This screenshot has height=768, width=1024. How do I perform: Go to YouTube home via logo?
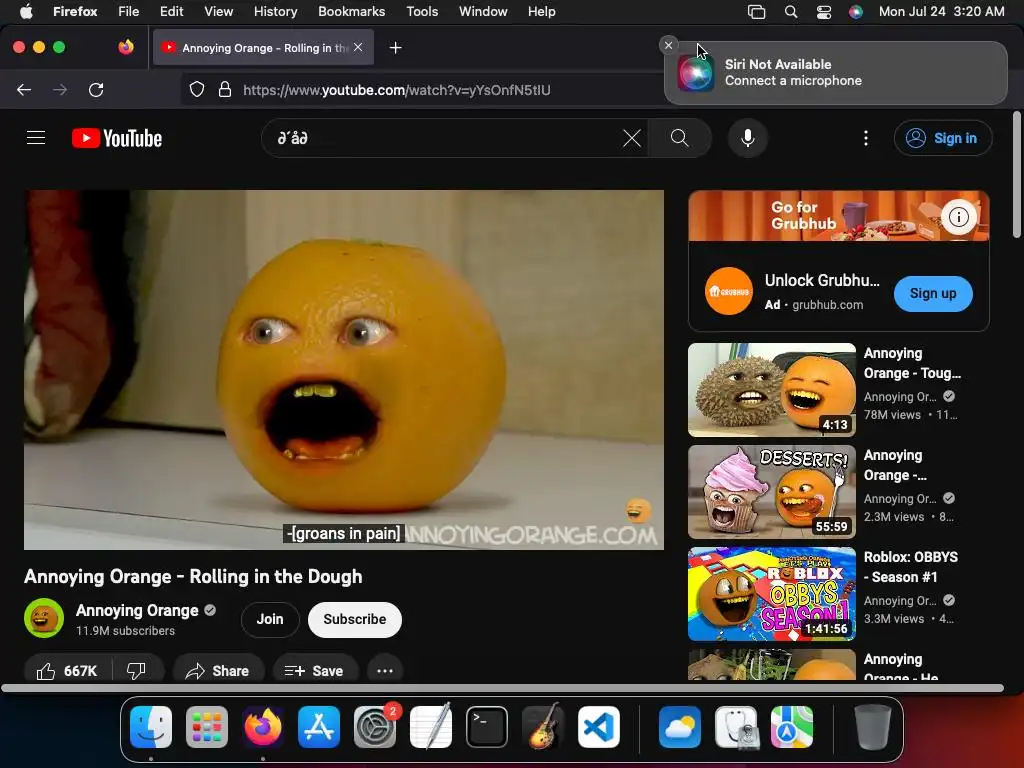point(117,138)
